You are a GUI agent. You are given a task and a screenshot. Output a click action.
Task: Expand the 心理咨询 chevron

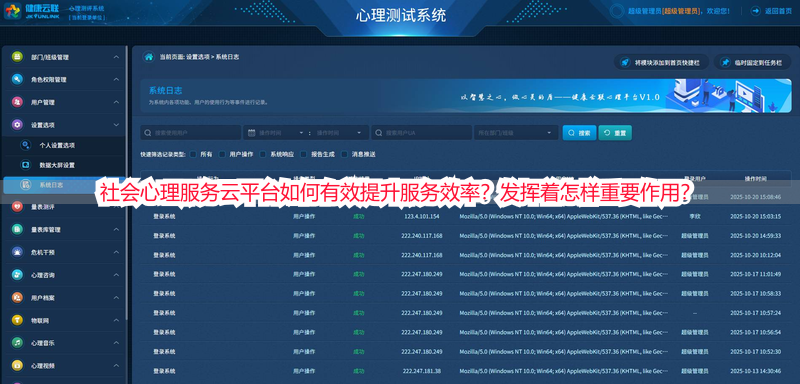[116, 275]
